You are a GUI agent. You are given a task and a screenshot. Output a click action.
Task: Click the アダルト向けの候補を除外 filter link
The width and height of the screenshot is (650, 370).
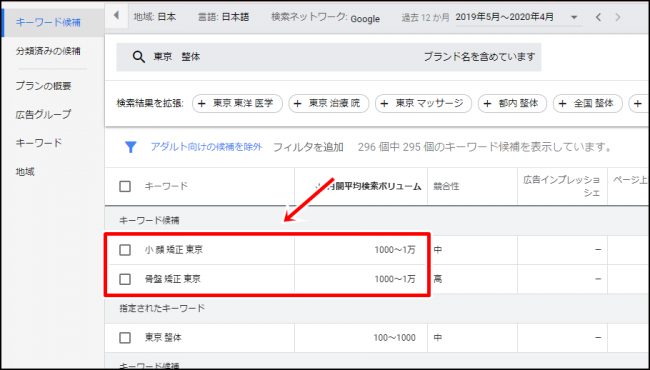206,147
